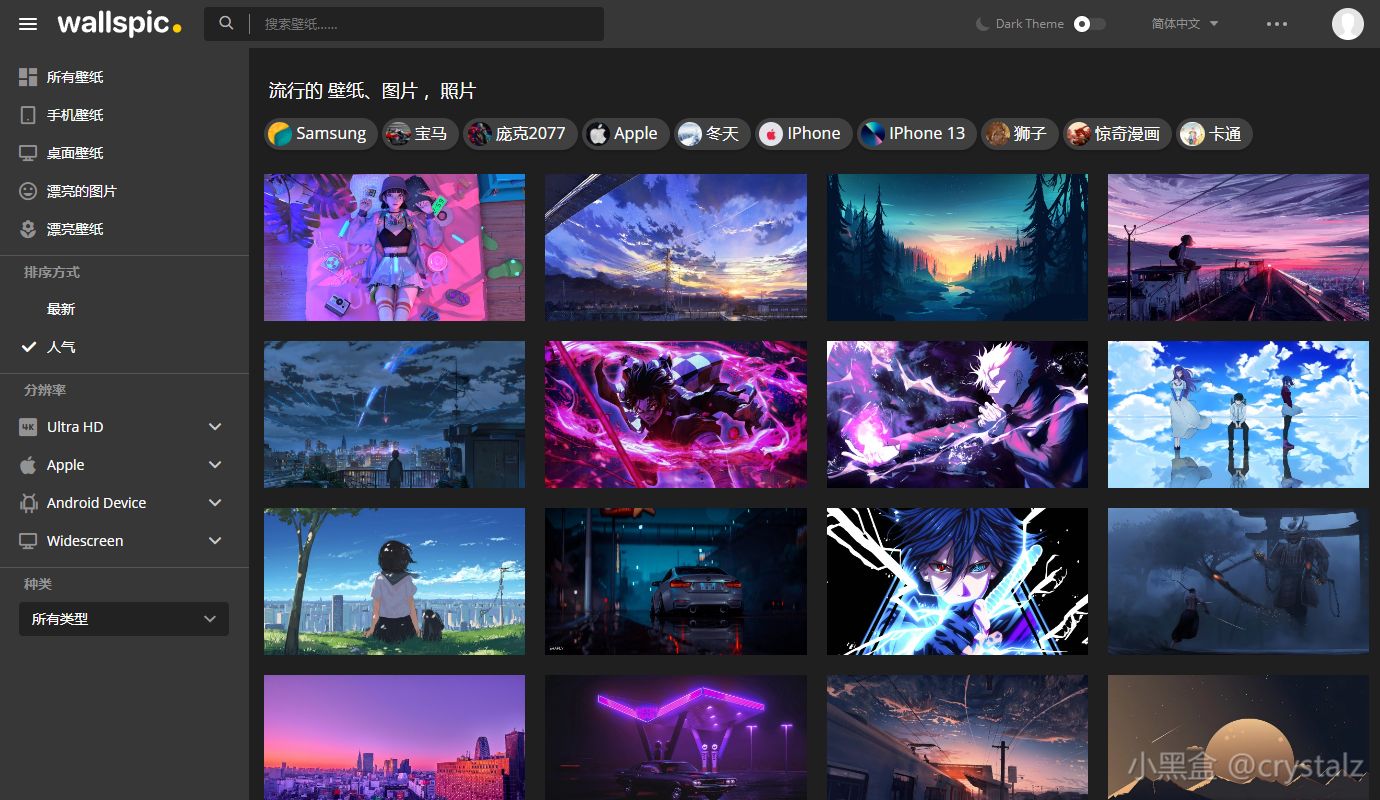Open the samurai under torii gate wallpaper
This screenshot has height=800, width=1380.
1238,581
